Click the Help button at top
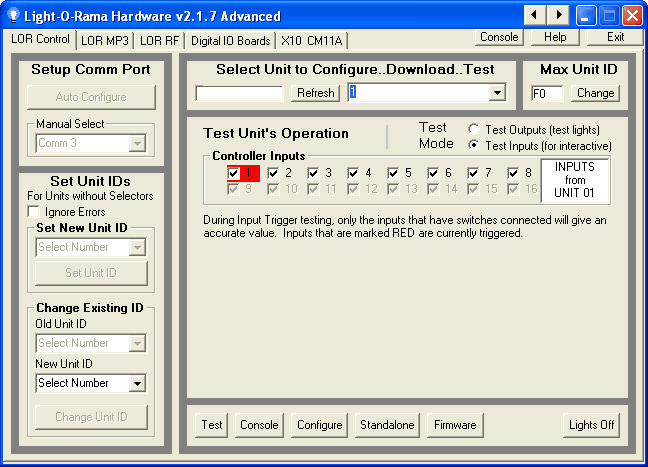The image size is (648, 467). pos(555,37)
